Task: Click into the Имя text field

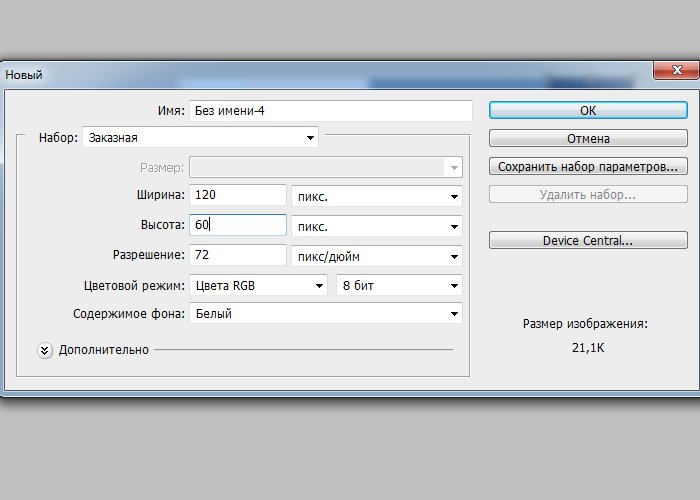Action: pos(330,110)
